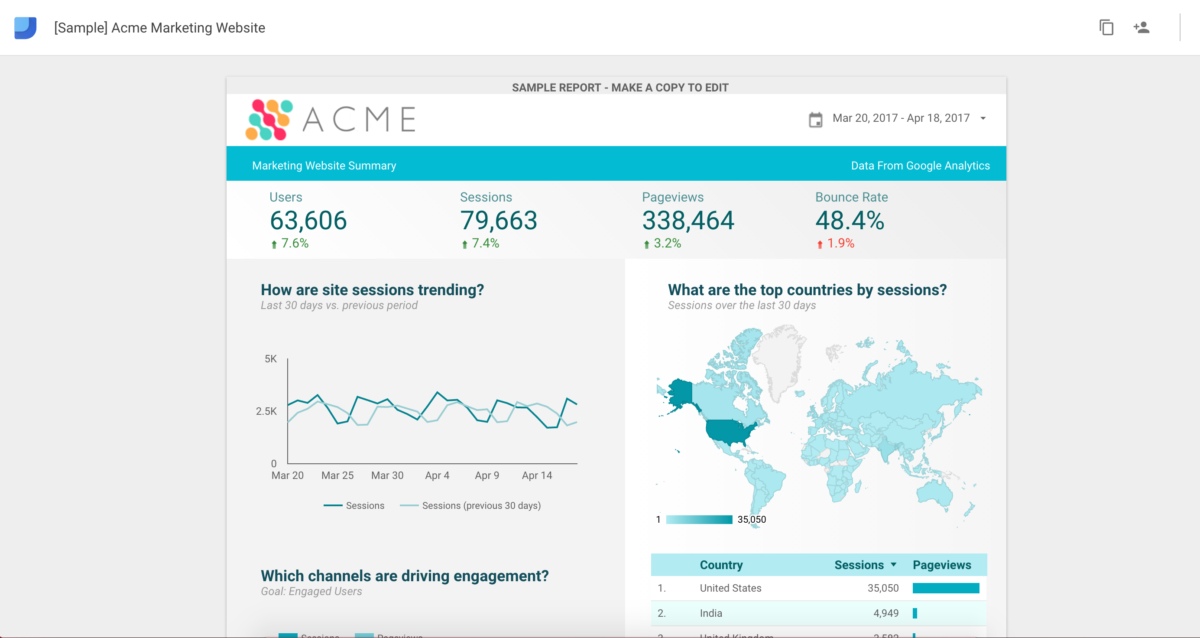Click the 5K y-axis label
This screenshot has width=1200, height=638.
(270, 359)
